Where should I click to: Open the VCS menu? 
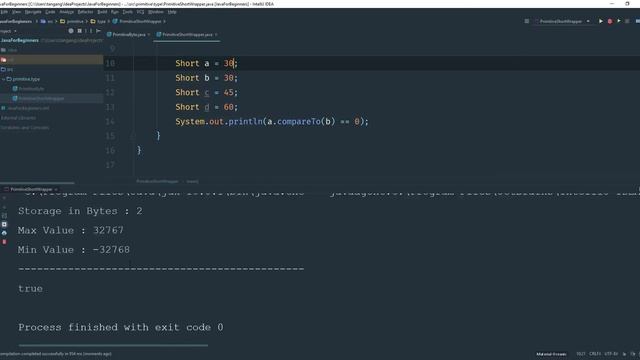point(140,12)
